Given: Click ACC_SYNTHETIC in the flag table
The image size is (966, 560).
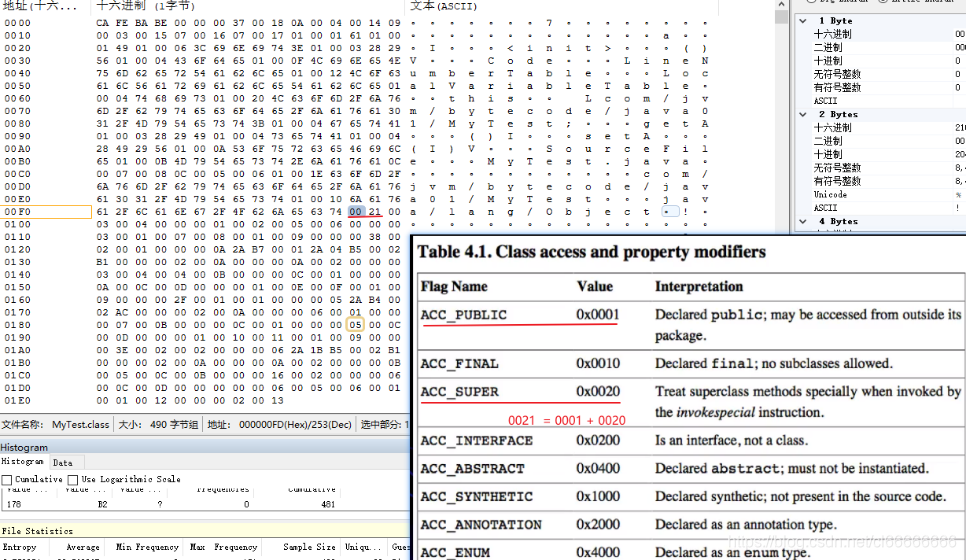Looking at the screenshot, I should [477, 497].
